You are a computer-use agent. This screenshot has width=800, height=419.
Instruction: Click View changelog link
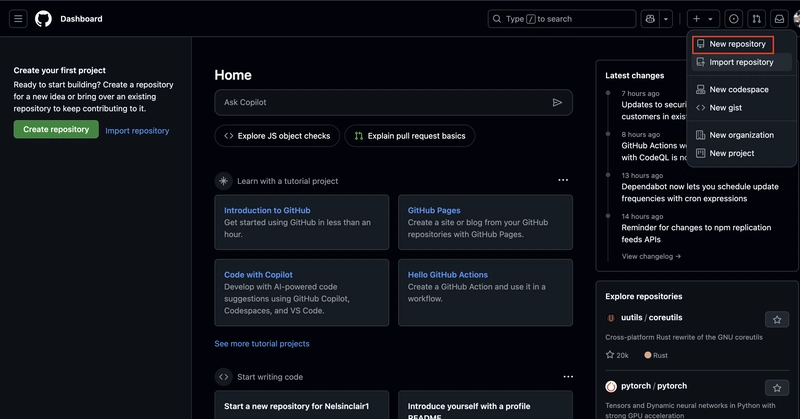[651, 257]
